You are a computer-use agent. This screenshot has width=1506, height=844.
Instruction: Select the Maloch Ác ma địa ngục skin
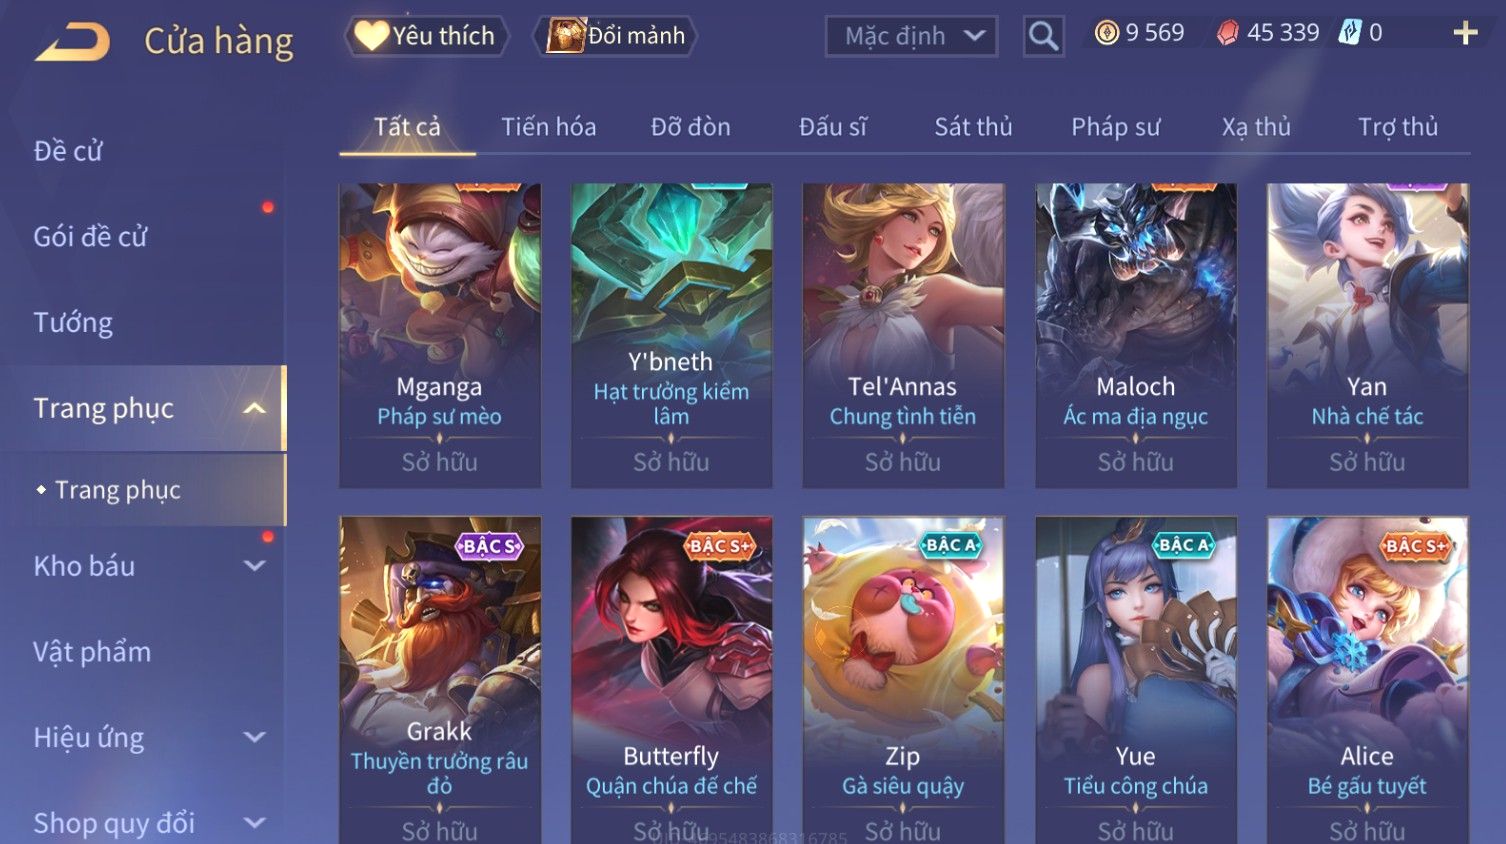point(1135,335)
